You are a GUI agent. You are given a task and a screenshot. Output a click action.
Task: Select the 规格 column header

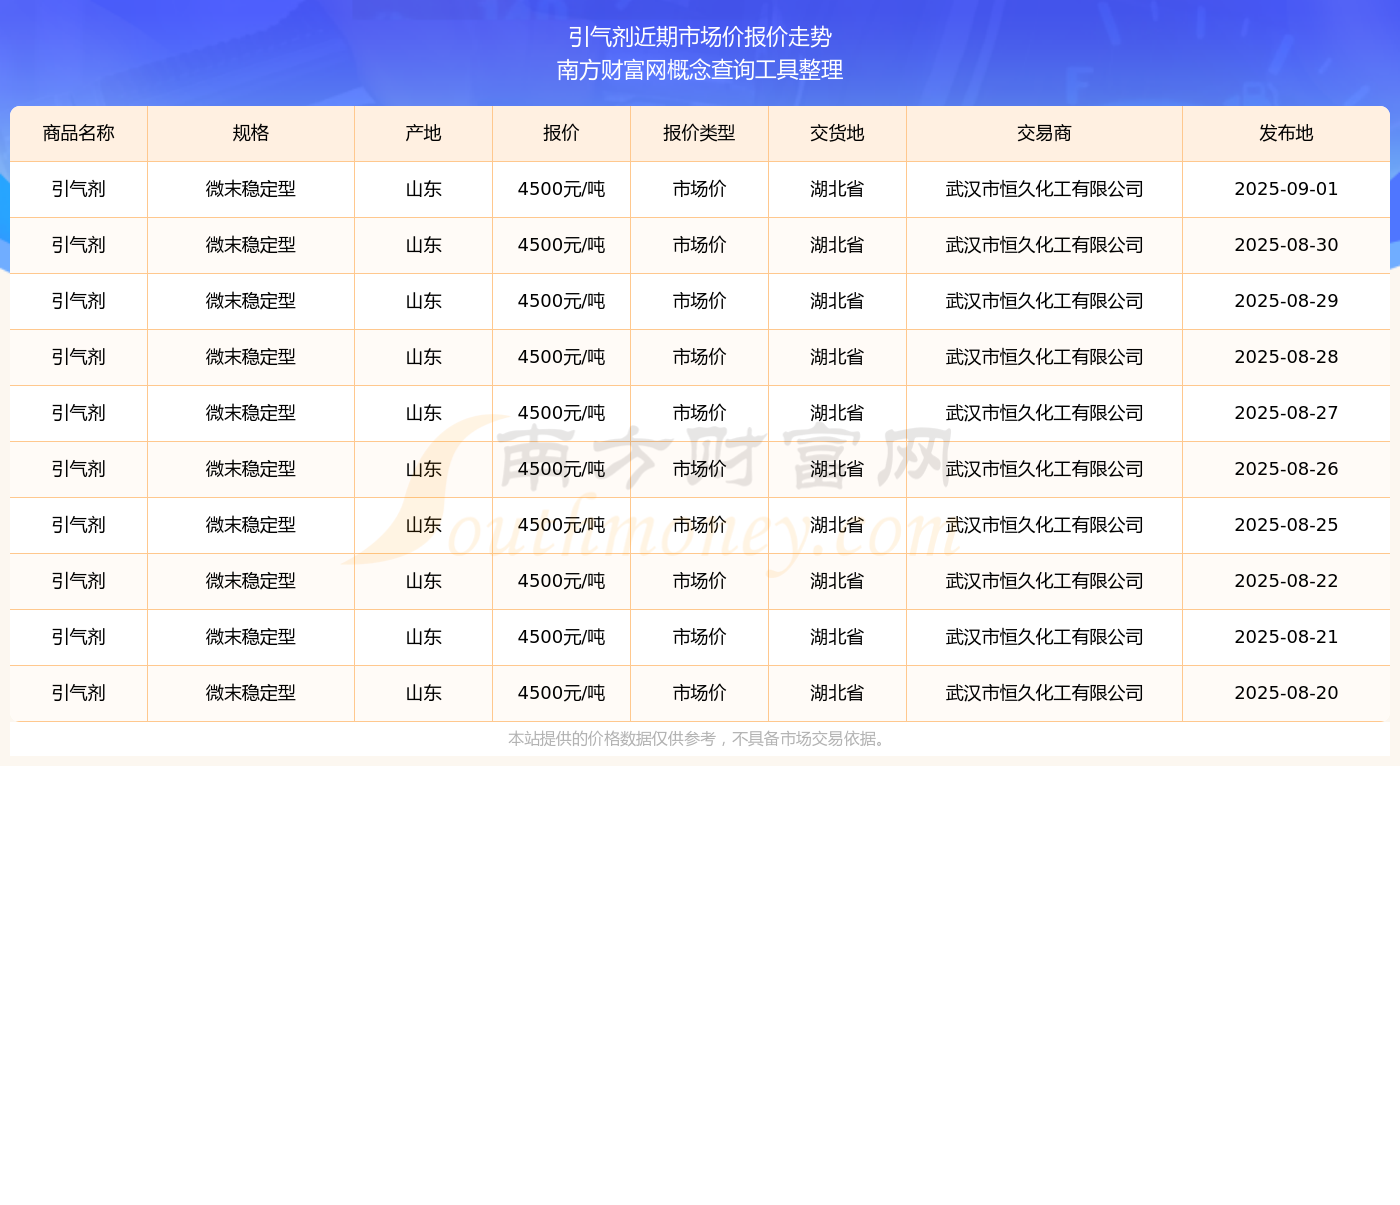click(251, 133)
